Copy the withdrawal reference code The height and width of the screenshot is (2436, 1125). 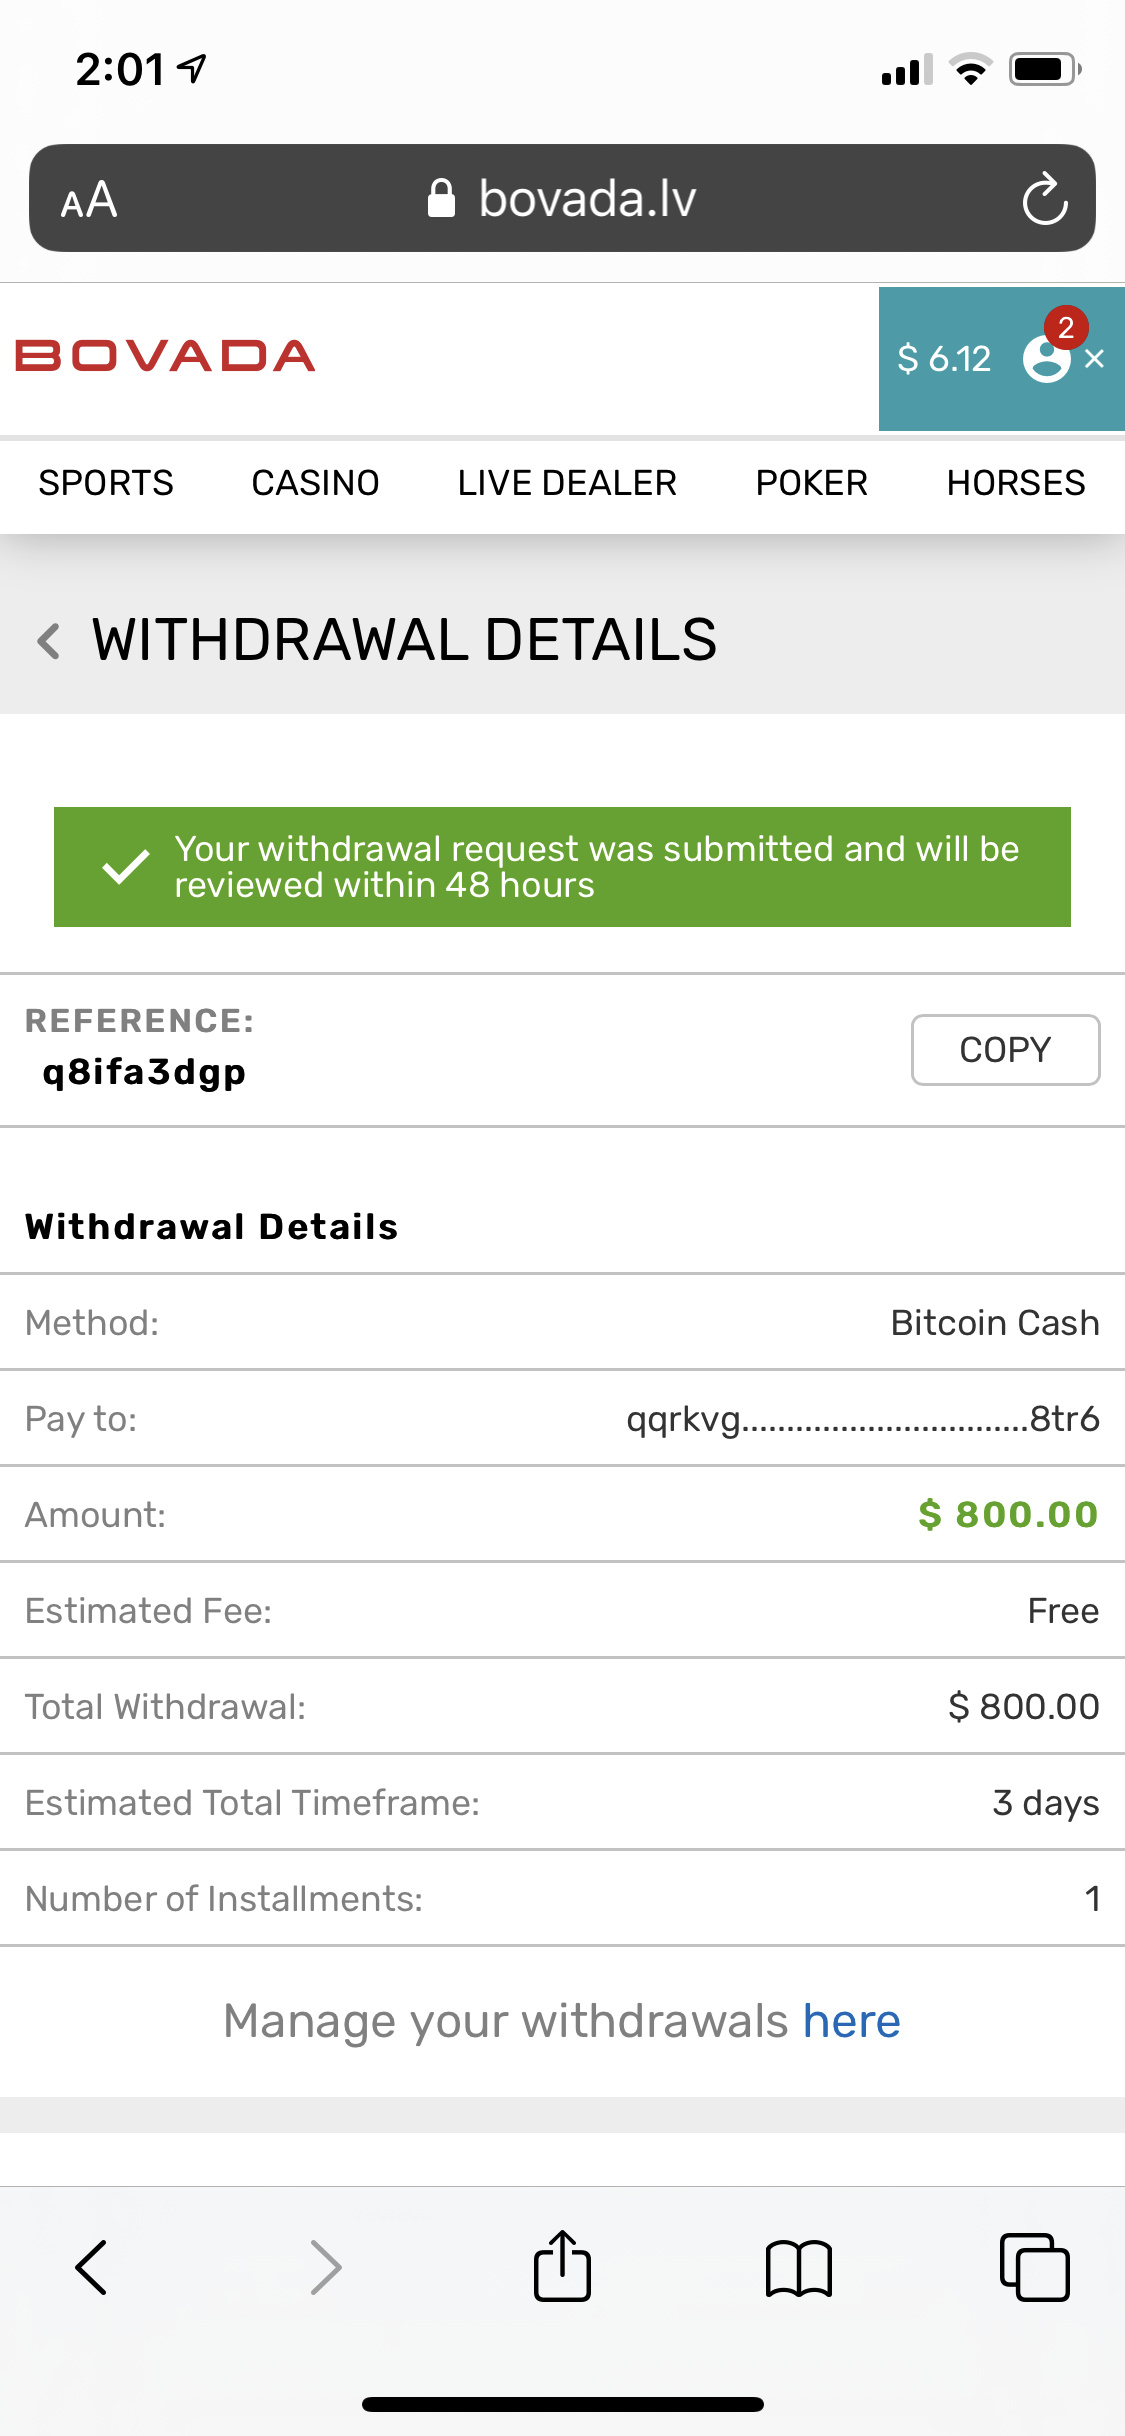coord(1005,1050)
